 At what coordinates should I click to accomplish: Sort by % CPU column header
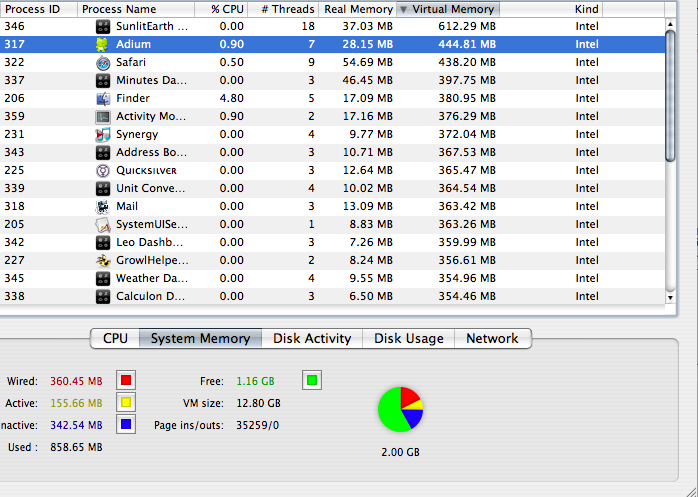[221, 9]
